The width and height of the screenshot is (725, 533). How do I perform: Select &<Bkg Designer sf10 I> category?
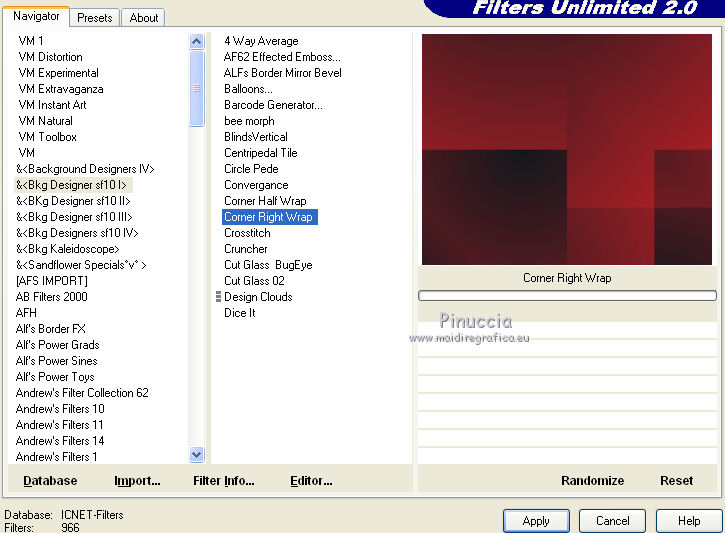(71, 185)
